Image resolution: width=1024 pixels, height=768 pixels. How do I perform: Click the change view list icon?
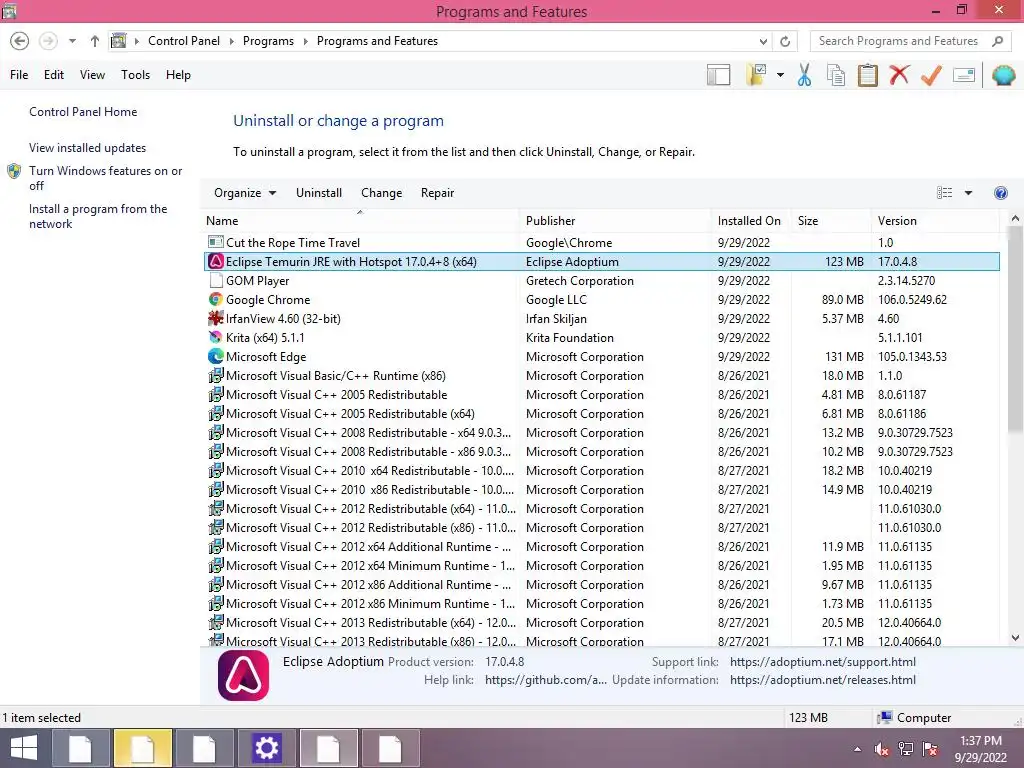point(944,193)
